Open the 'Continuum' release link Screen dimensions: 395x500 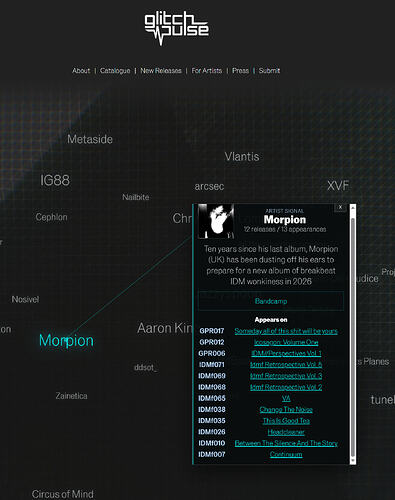pos(286,455)
